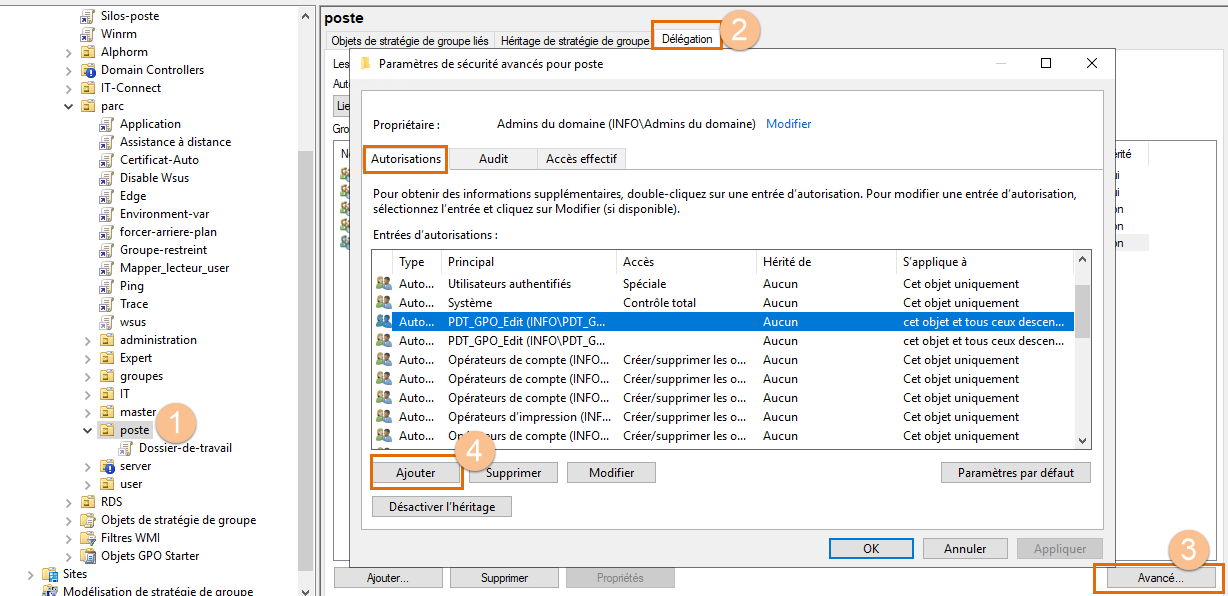Image resolution: width=1228 pixels, height=596 pixels.
Task: Collapse the parc organizational unit
Action: pyautogui.click(x=69, y=106)
